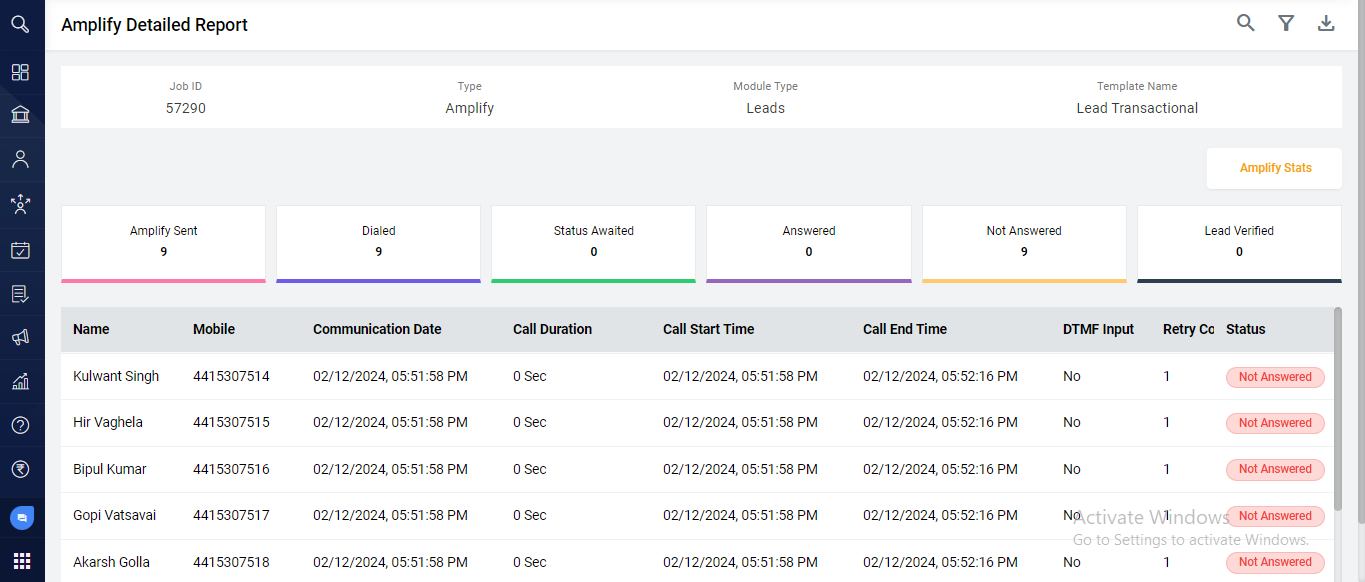Image resolution: width=1365 pixels, height=582 pixels.
Task: Click the Amplify Stats button
Action: click(1275, 168)
